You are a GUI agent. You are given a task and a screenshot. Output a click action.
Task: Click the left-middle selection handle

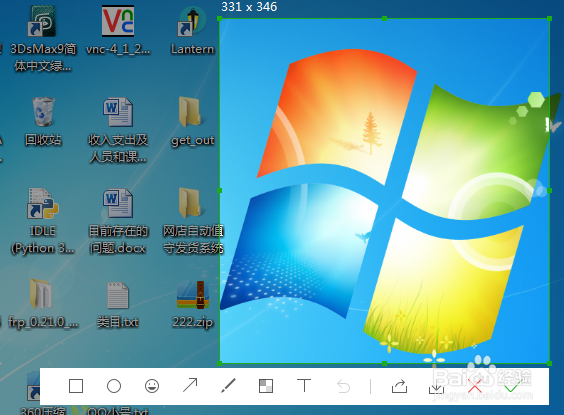220,191
